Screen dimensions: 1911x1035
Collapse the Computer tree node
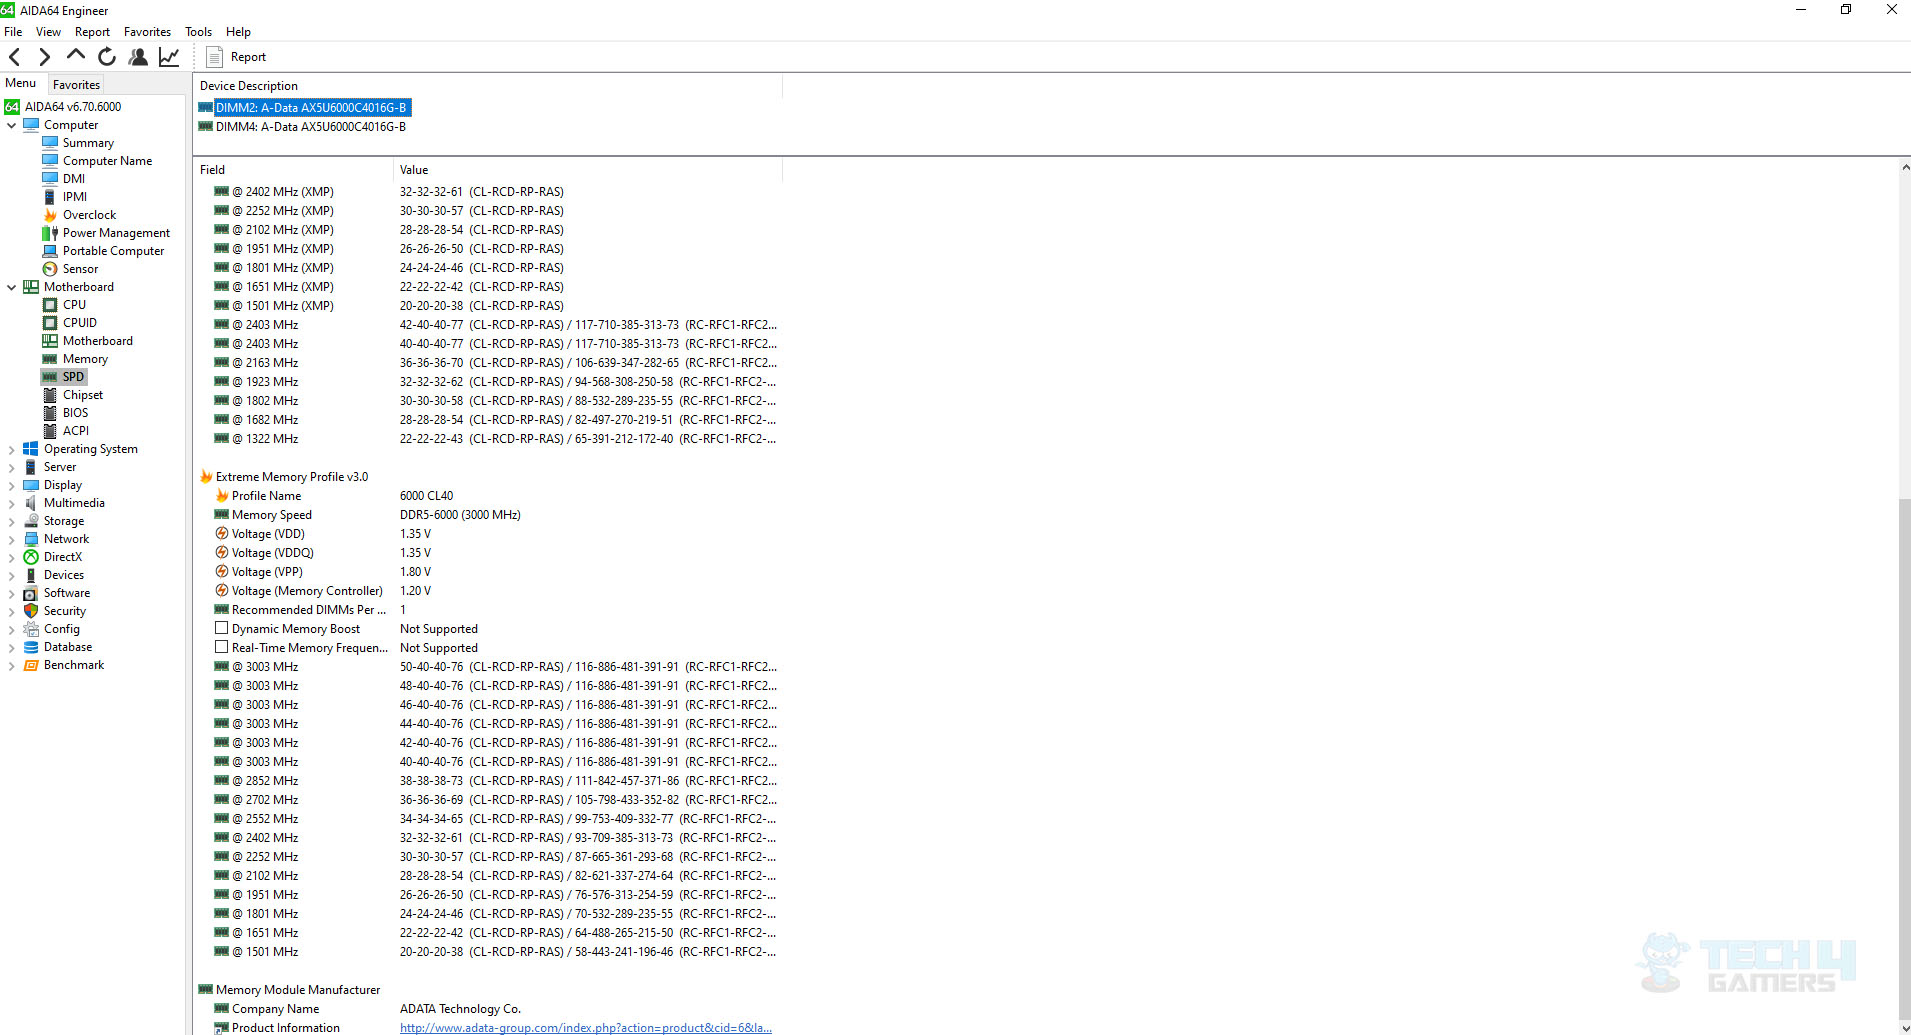(11, 125)
